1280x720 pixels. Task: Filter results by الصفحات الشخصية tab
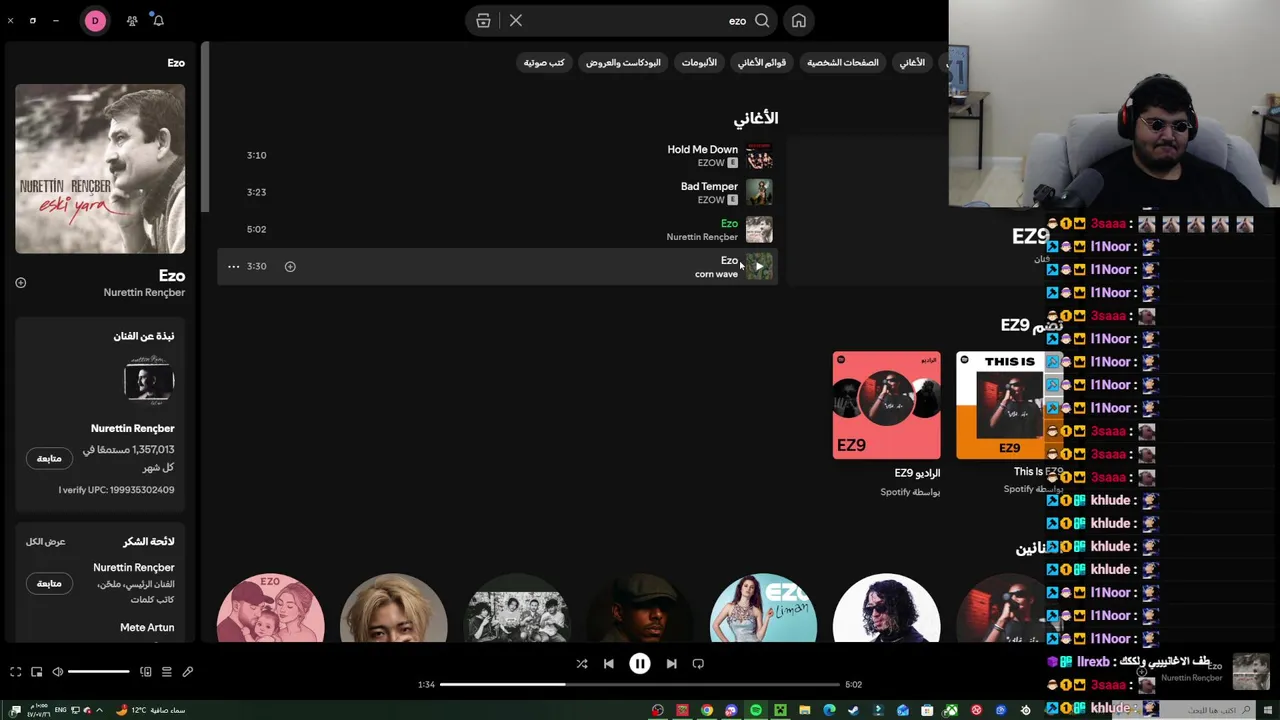(x=843, y=62)
